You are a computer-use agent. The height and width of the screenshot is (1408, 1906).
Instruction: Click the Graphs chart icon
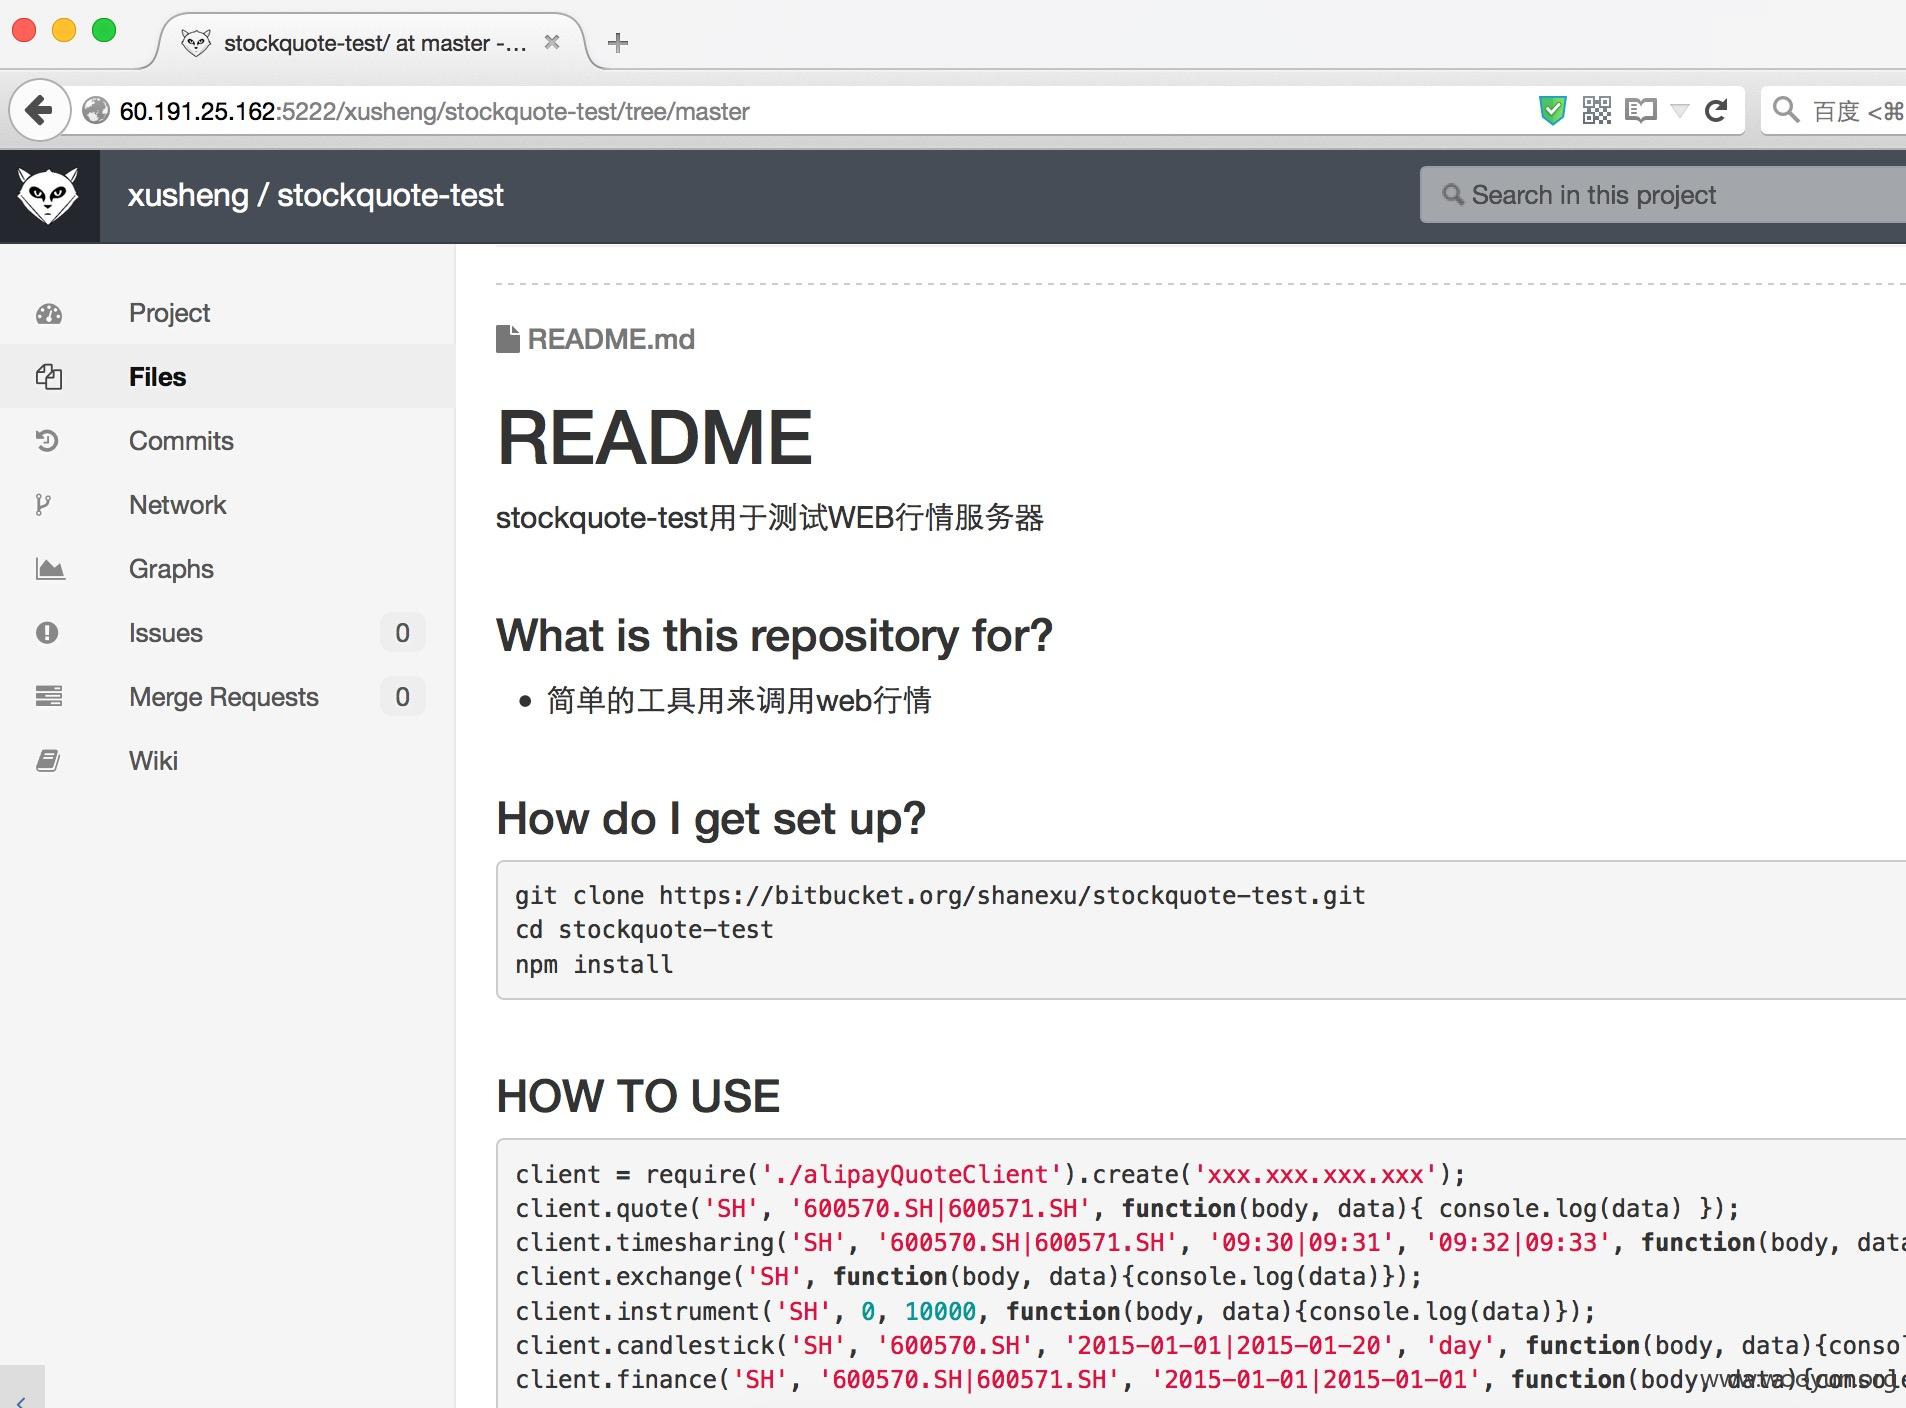[50, 569]
